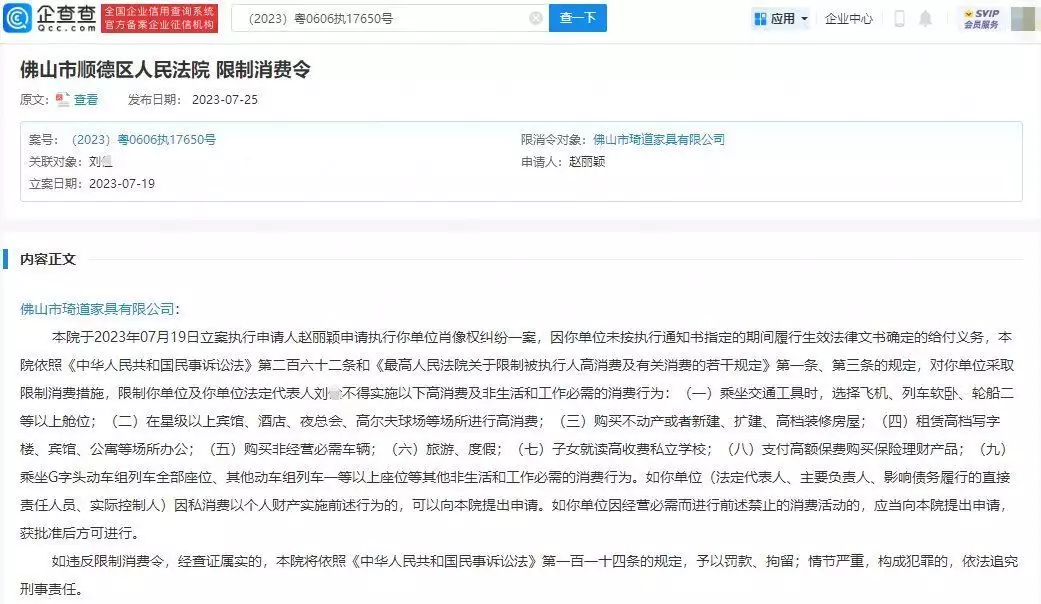Image resolution: width=1041 pixels, height=604 pixels.
Task: Open the user avatar in the header
Action: pos(1022,19)
